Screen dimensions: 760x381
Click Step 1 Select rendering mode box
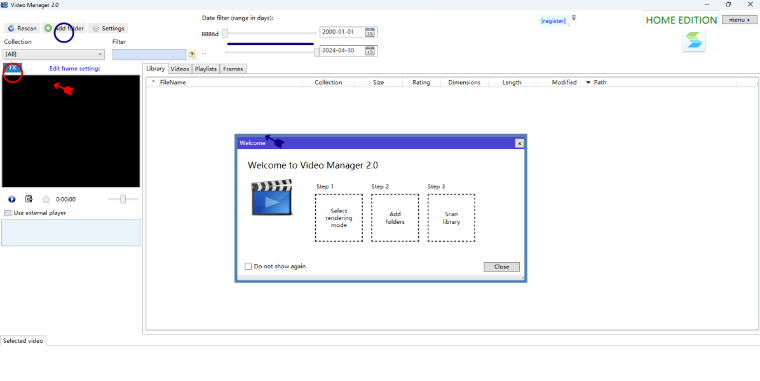click(x=339, y=218)
